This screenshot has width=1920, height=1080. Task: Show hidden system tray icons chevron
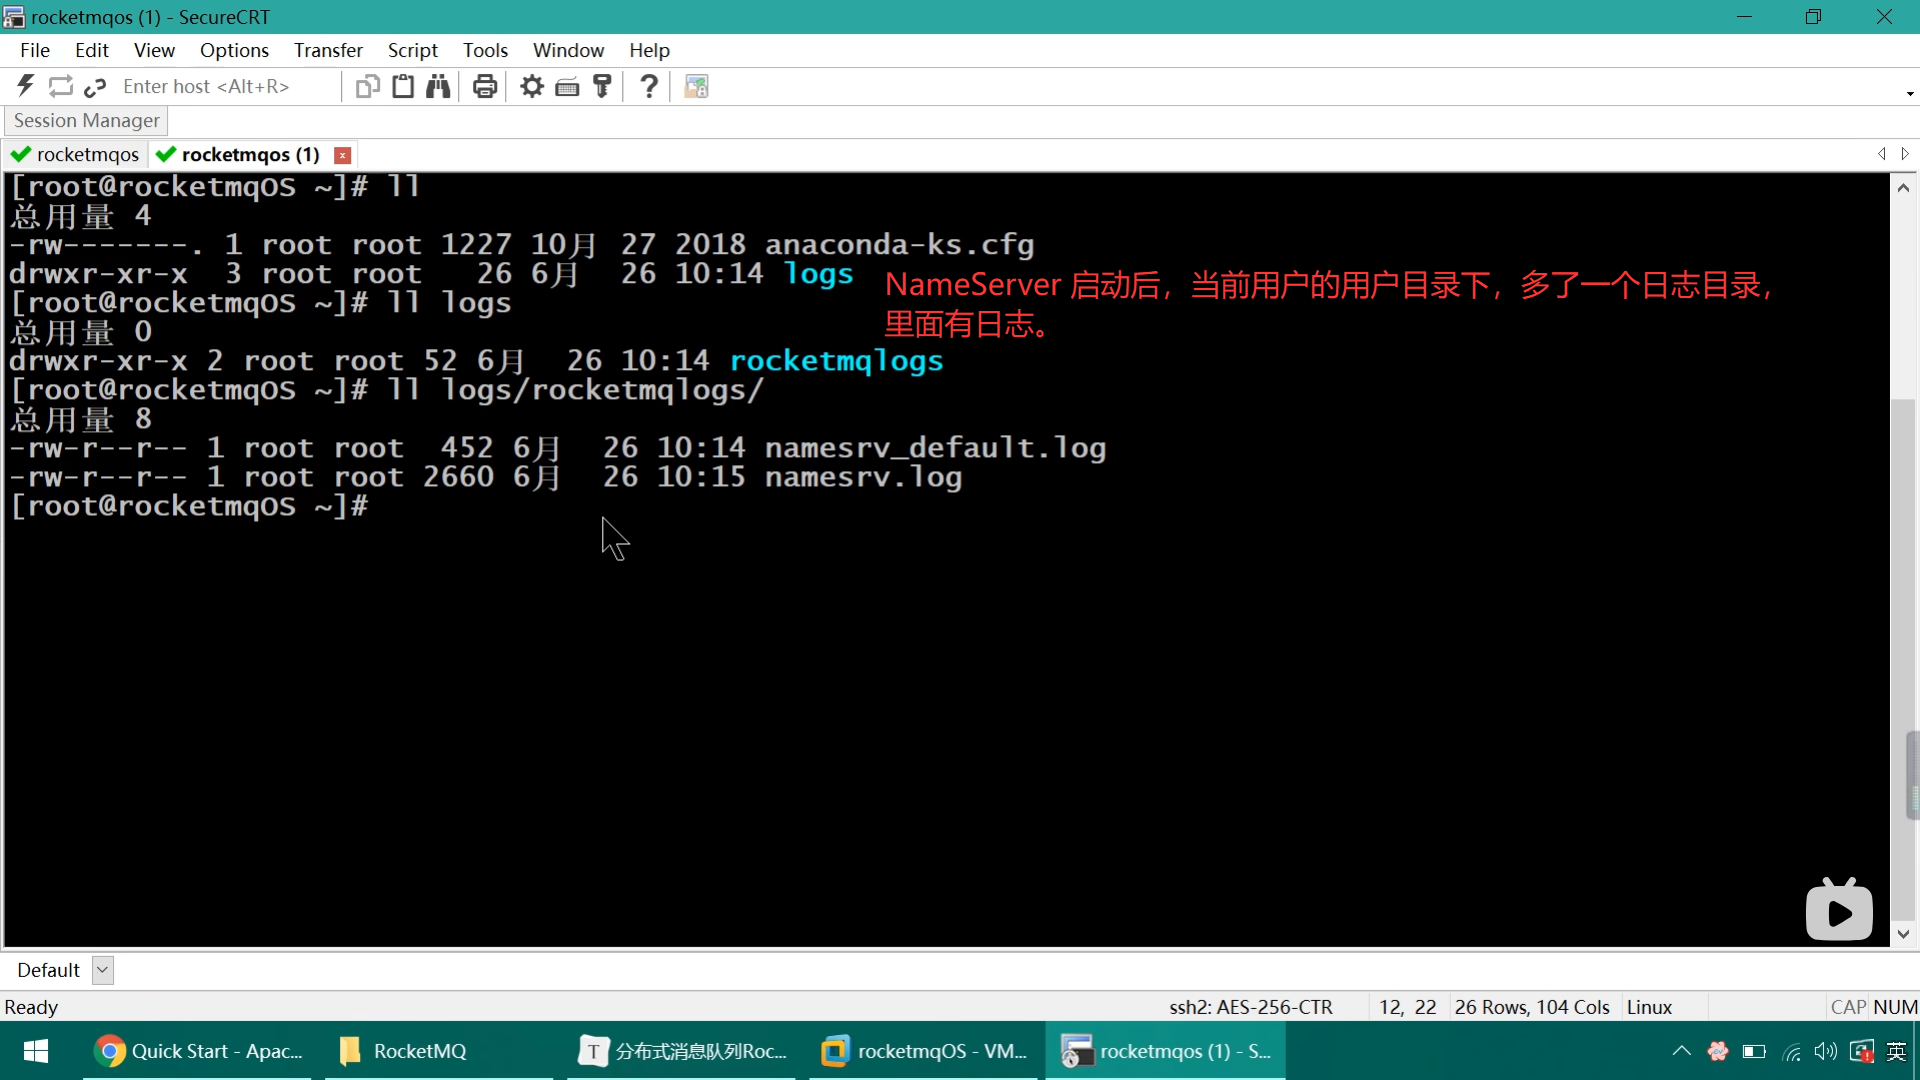[x=1681, y=1051]
